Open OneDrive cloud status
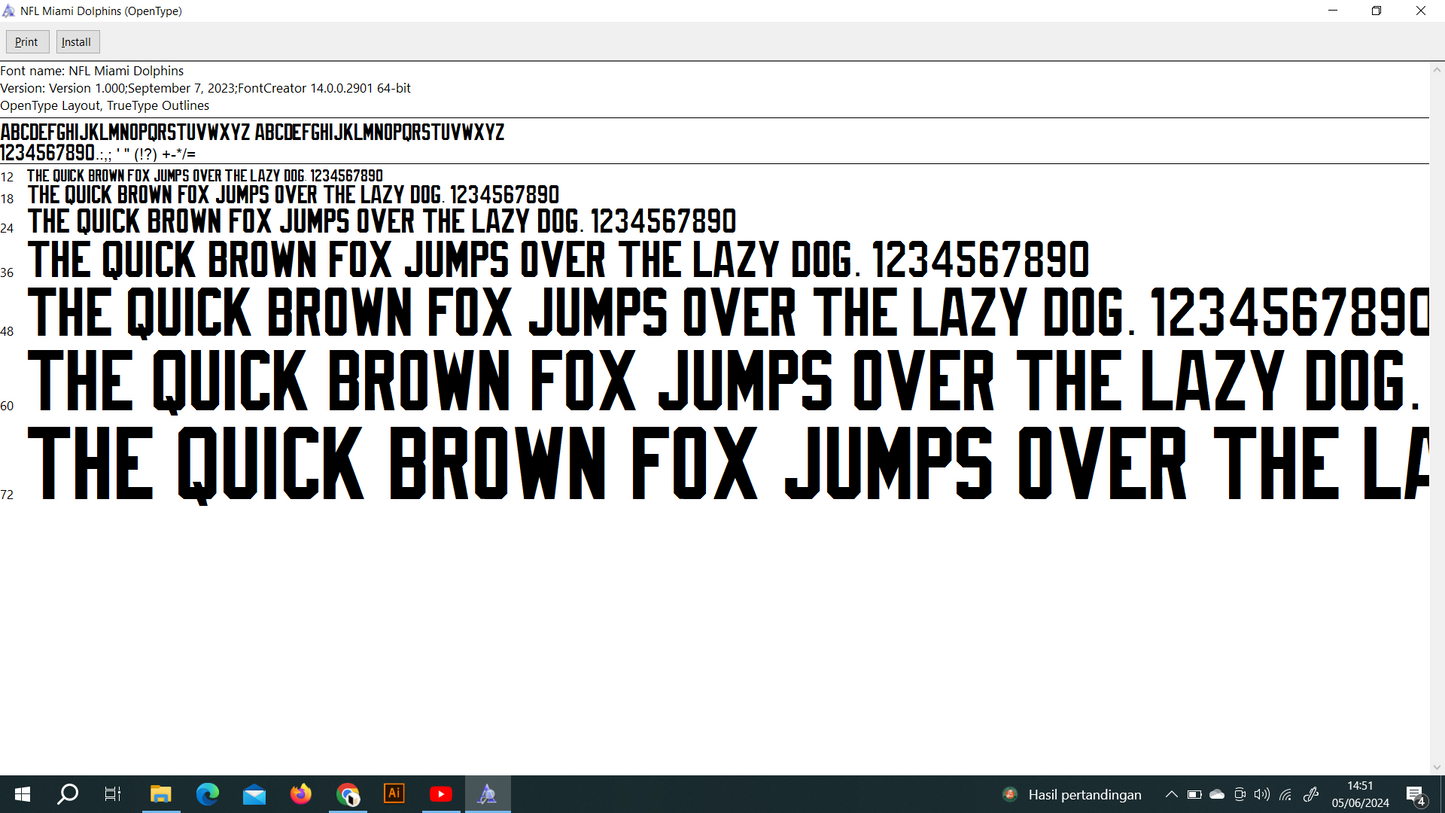Viewport: 1445px width, 813px height. click(x=1217, y=795)
